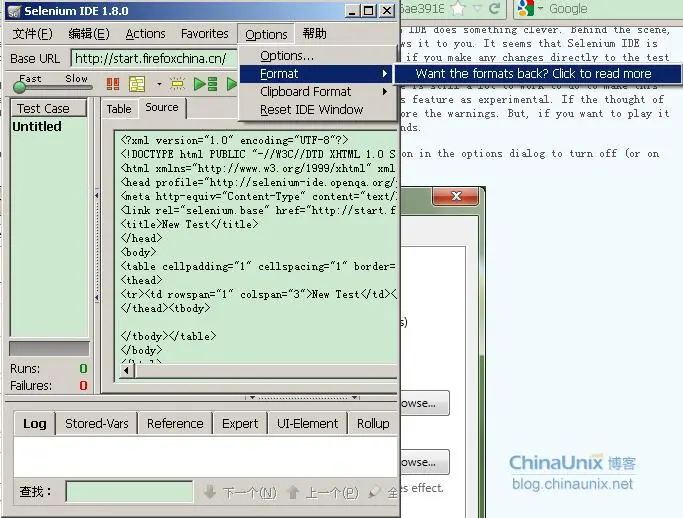This screenshot has height=518, width=683.
Task: Open the small dropdown arrow beside the scheduler icon
Action: click(159, 84)
